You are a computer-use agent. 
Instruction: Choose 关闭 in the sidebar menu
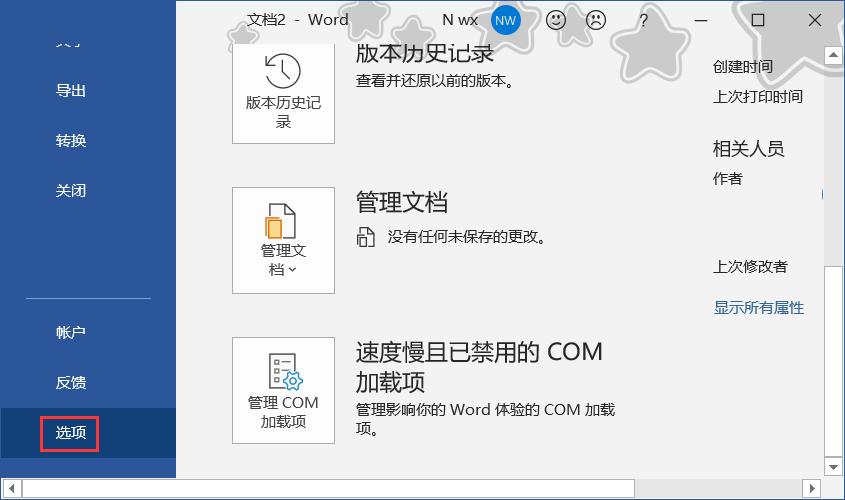pos(71,191)
